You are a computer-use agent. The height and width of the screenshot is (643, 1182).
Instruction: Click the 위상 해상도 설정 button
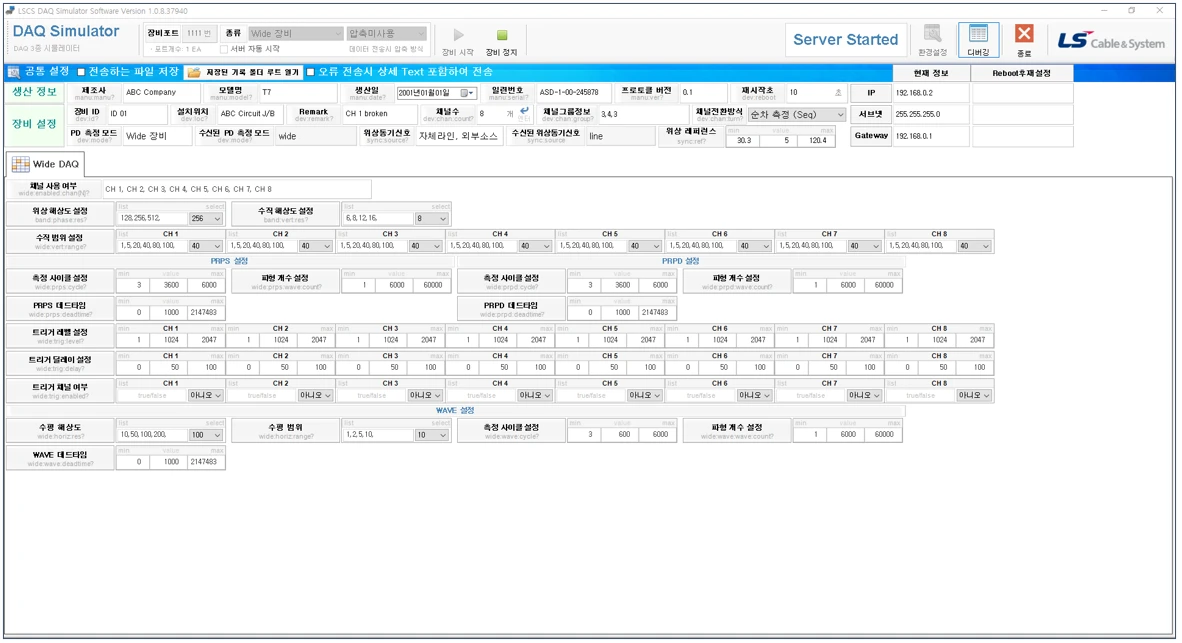[x=60, y=214]
